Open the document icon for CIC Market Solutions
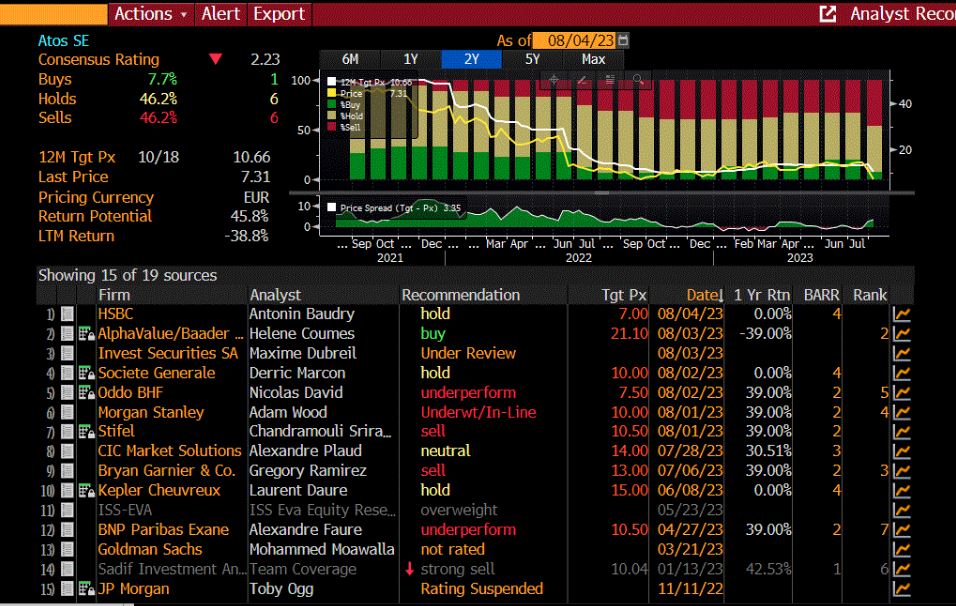 pos(67,451)
